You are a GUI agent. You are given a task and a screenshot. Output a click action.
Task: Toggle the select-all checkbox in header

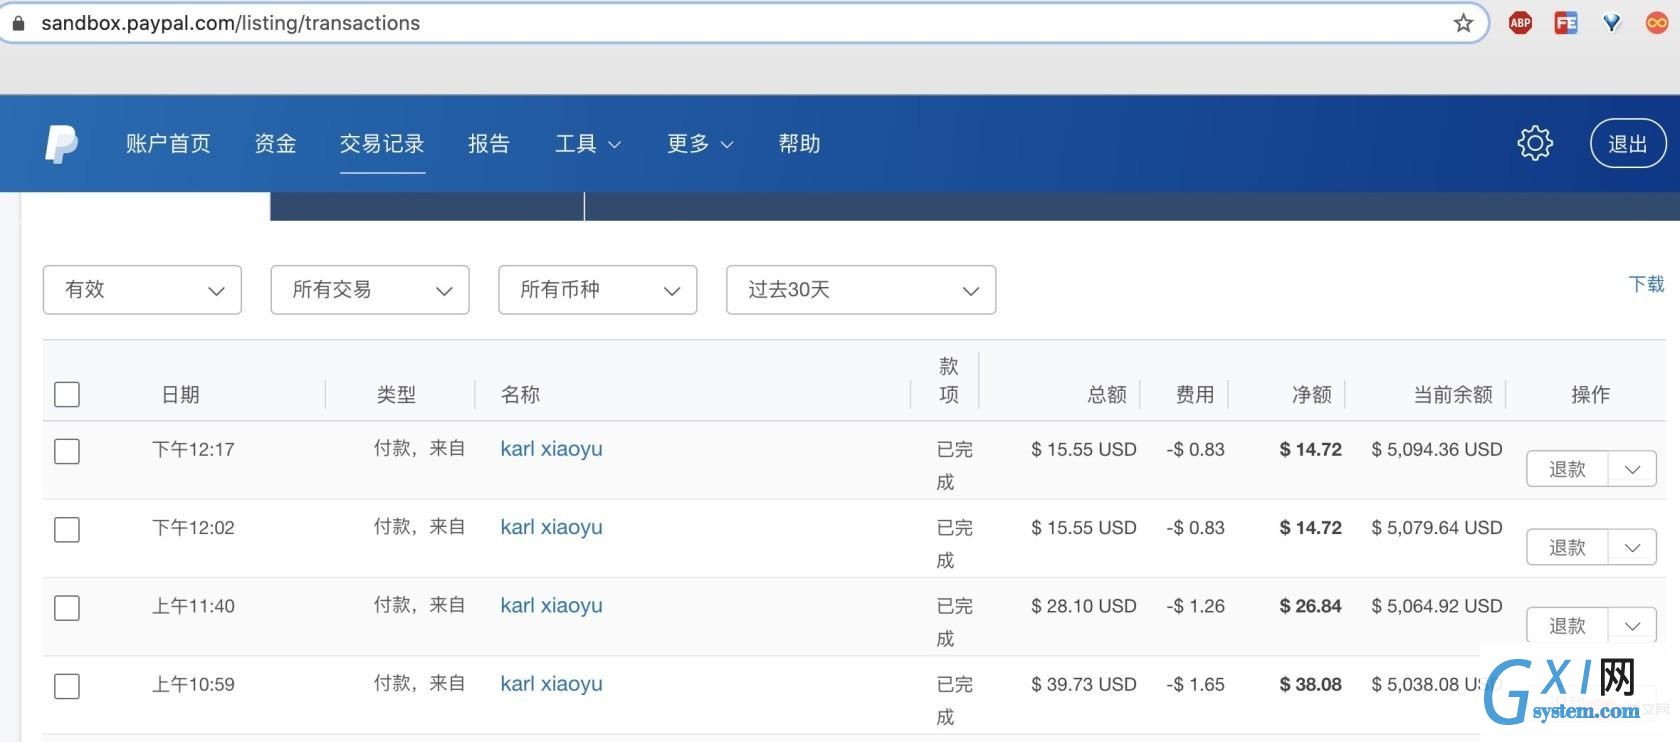tap(67, 394)
